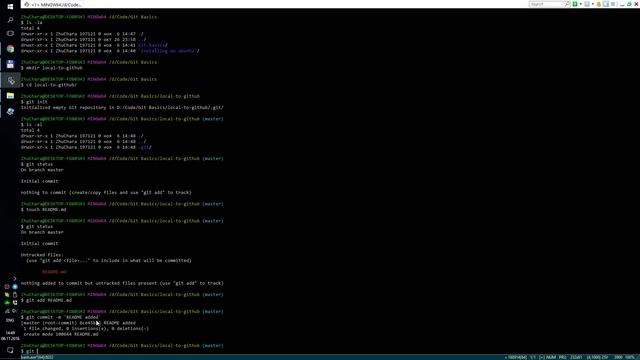Open the ConEmu system menu icon
The height and width of the screenshot is (360, 640).
[x=613, y=4]
